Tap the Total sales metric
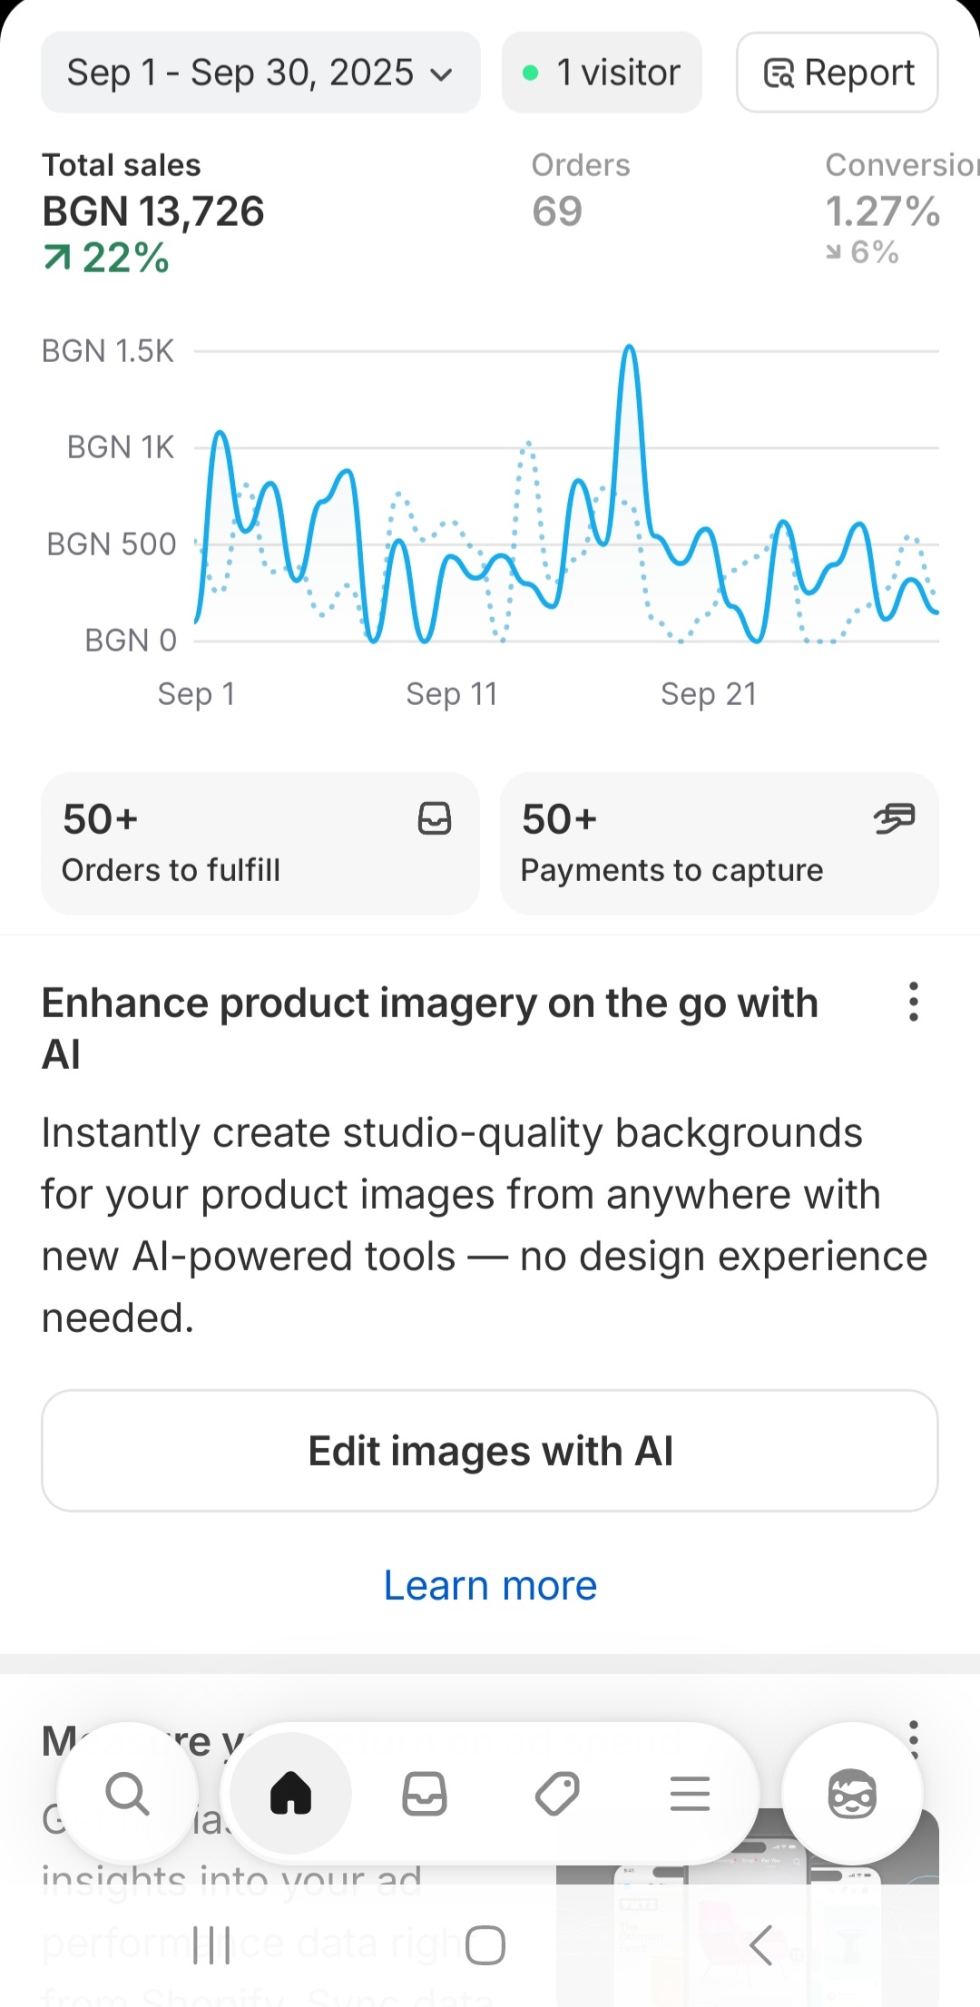This screenshot has height=2007, width=980. 153,211
